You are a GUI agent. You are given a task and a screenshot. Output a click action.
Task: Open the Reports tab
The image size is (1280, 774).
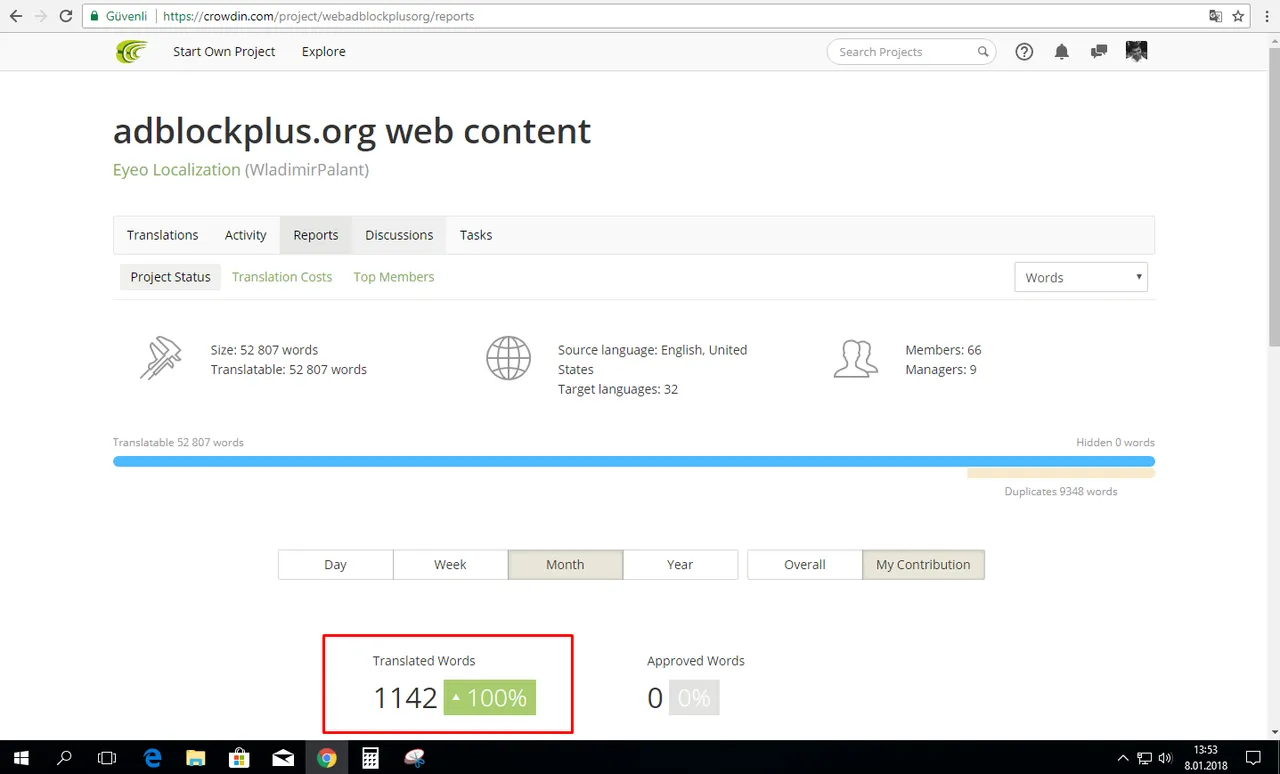316,235
